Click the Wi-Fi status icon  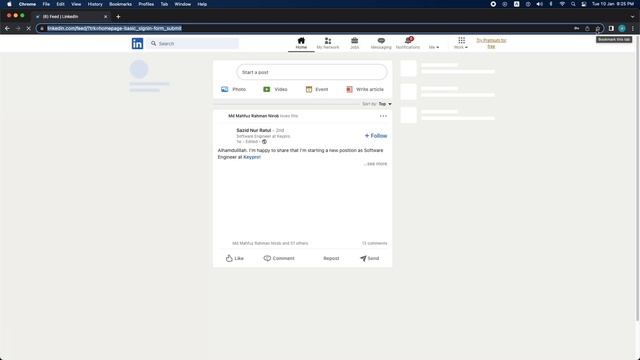tap(562, 4)
